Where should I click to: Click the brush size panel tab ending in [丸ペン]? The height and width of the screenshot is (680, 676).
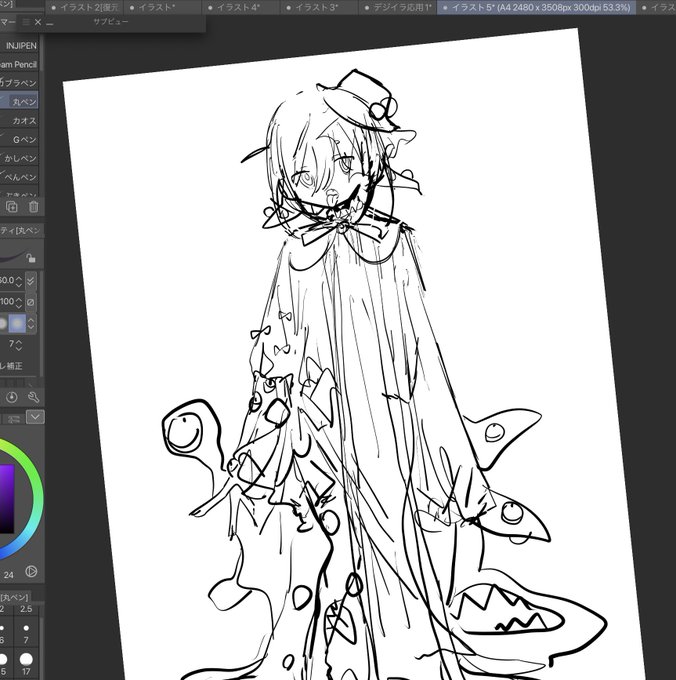pyautogui.click(x=14, y=597)
